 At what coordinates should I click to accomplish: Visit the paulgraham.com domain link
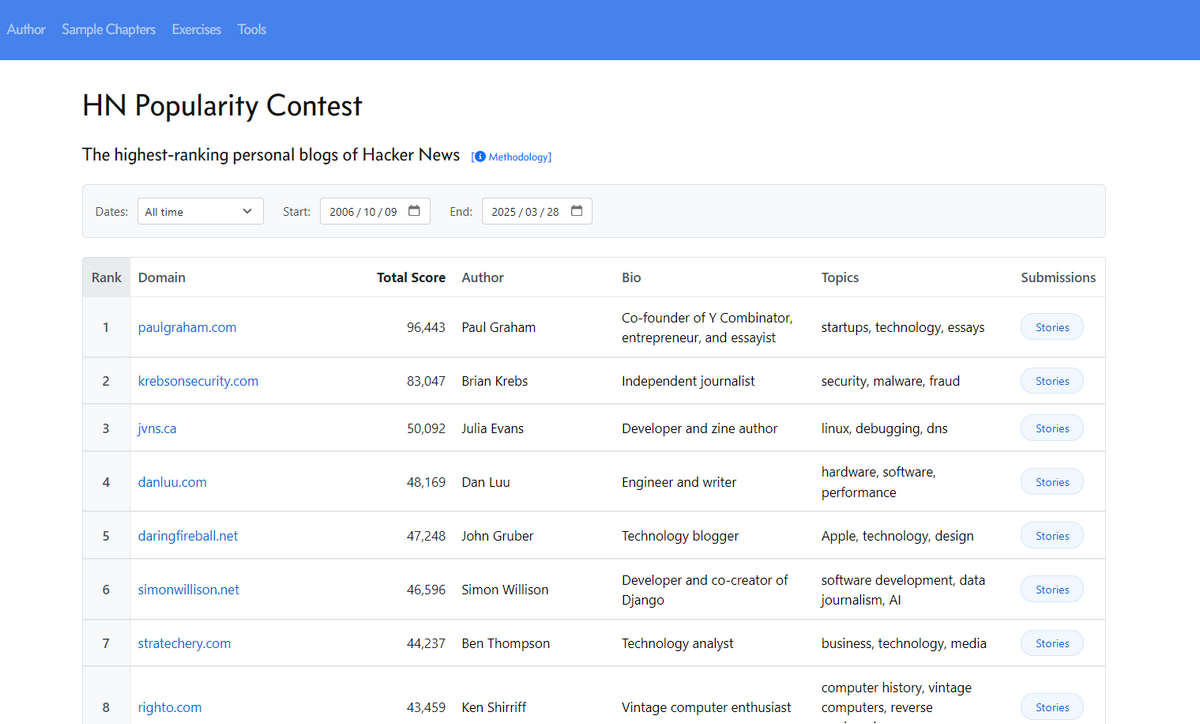(x=187, y=327)
